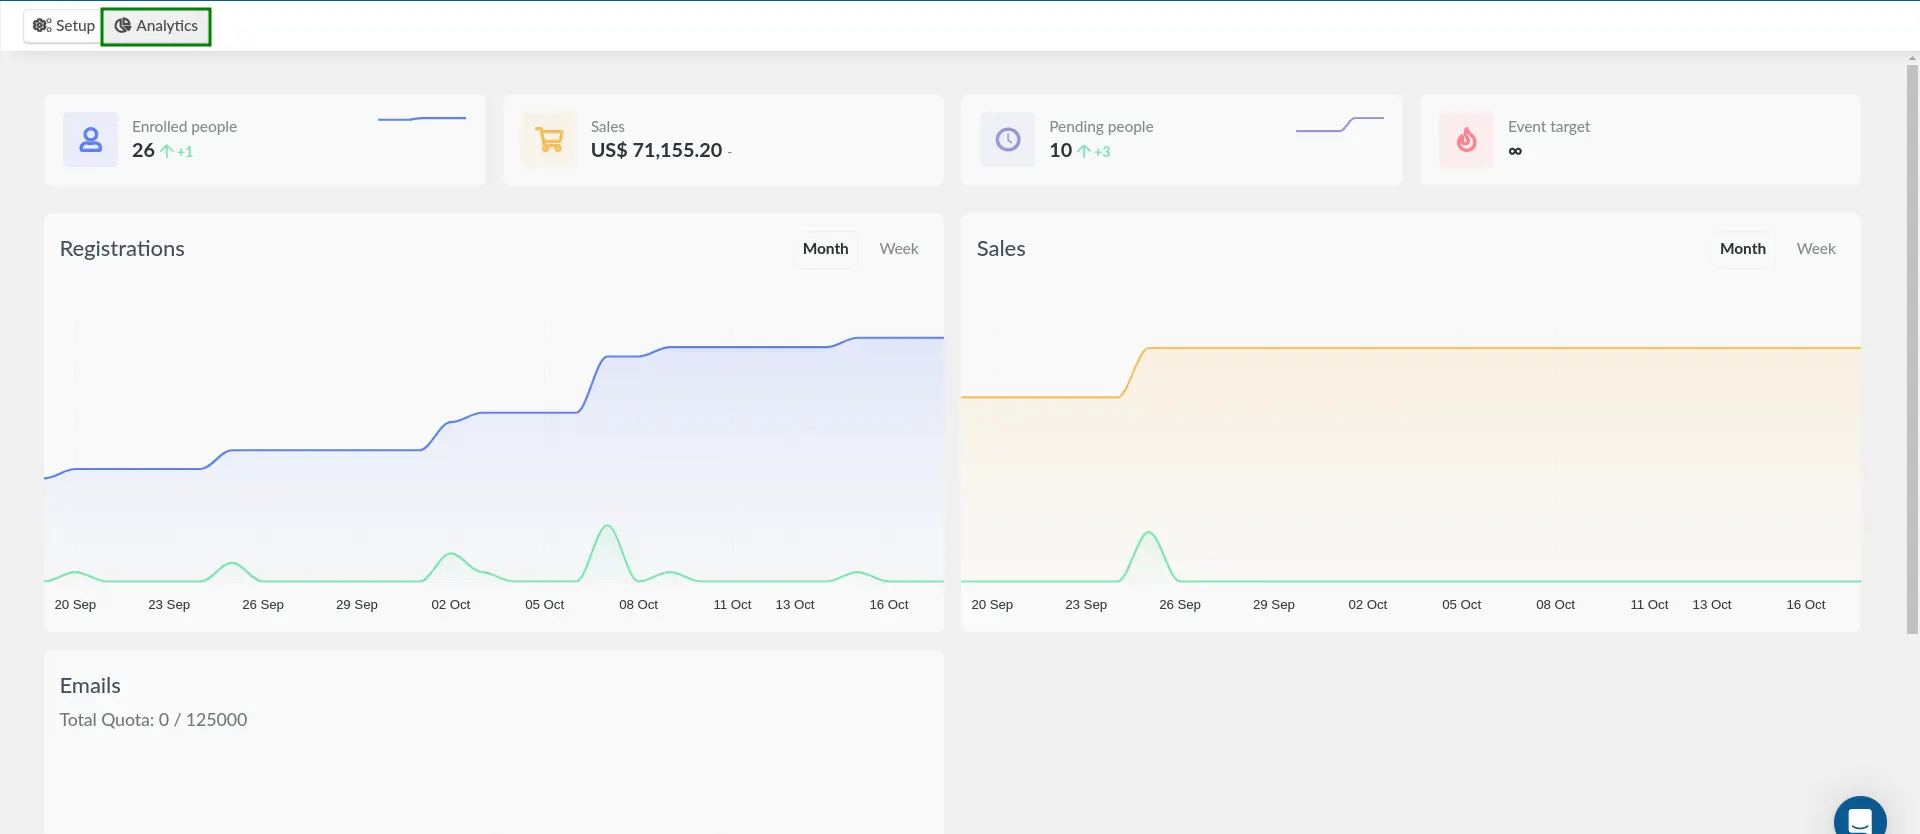Select Week view in Registrations chart
Screen dimensions: 1920x834
899,249
